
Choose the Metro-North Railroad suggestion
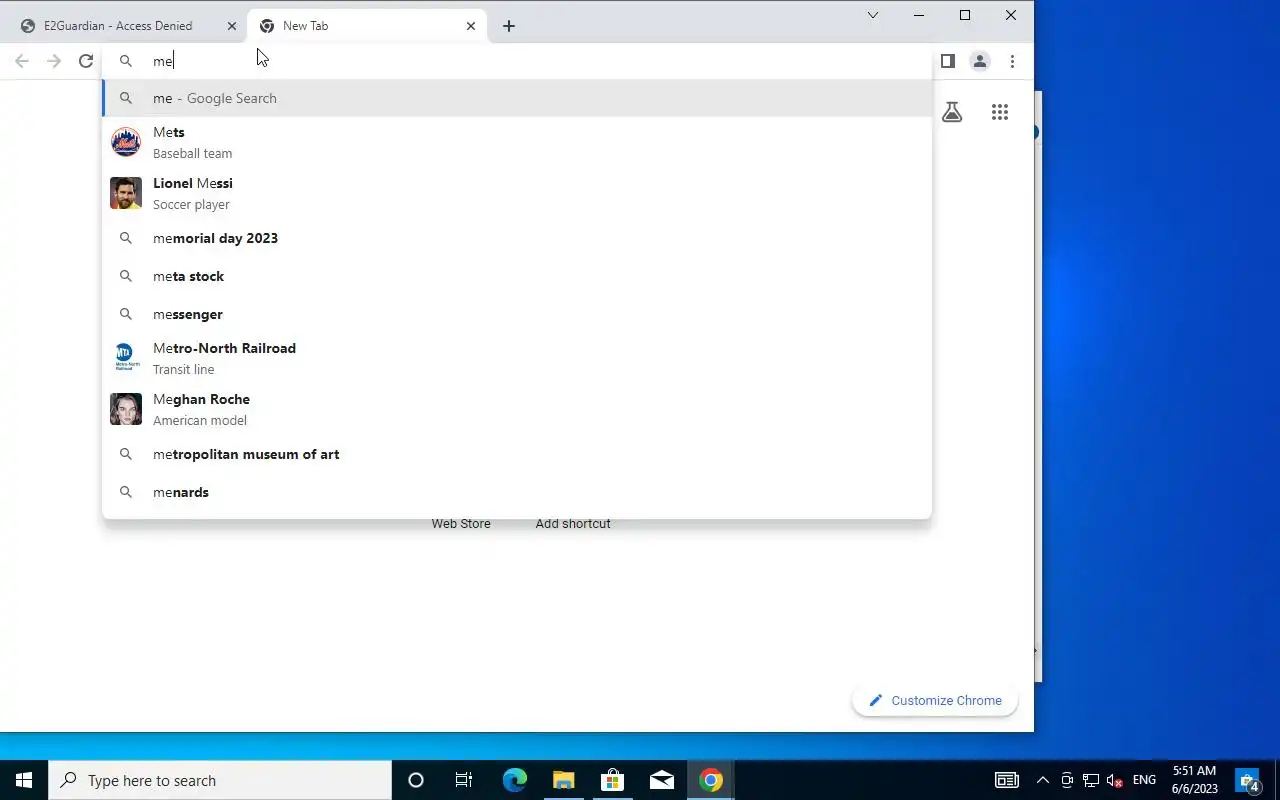[x=517, y=358]
